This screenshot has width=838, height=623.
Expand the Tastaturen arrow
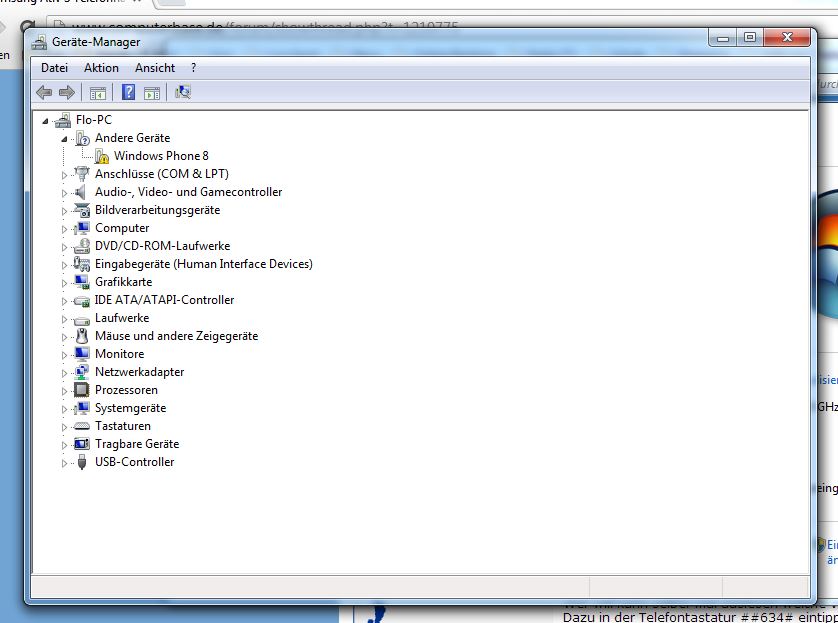tap(64, 427)
